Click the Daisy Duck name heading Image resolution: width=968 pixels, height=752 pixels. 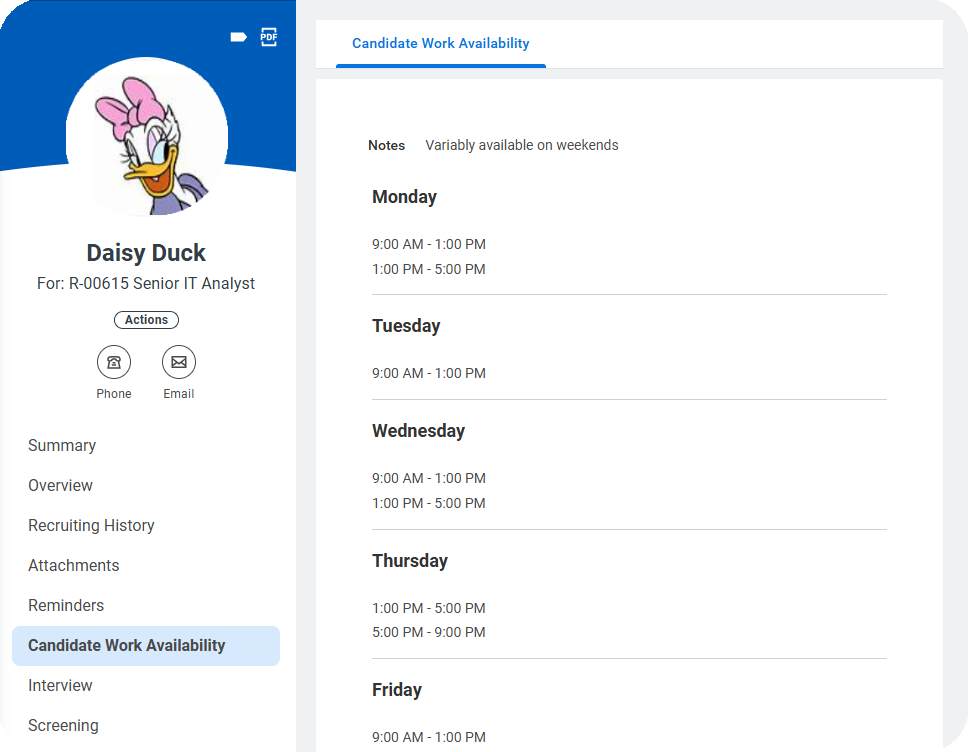click(x=146, y=253)
